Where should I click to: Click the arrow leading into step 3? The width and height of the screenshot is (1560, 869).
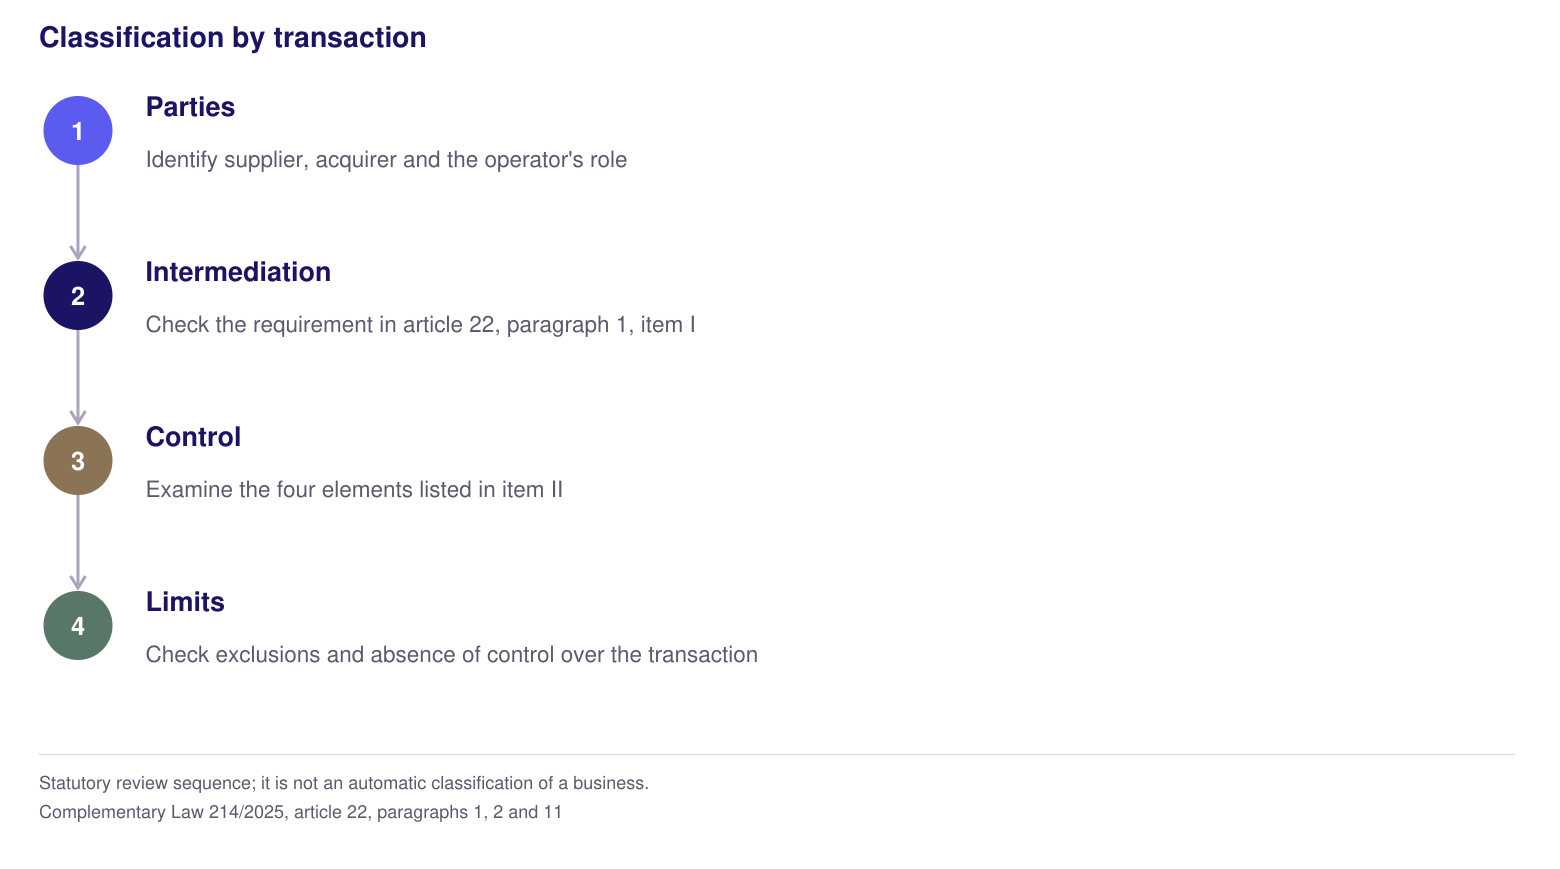click(78, 378)
